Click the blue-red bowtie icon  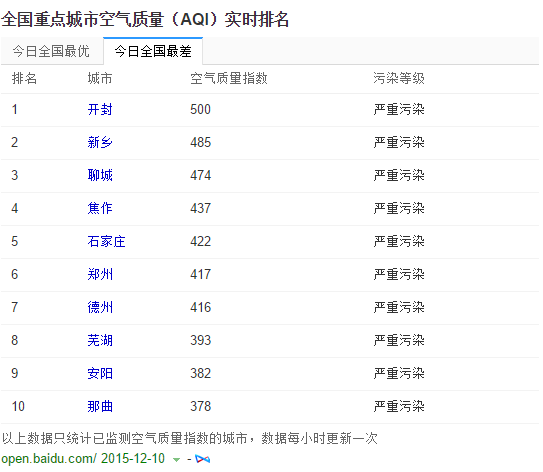(x=203, y=459)
